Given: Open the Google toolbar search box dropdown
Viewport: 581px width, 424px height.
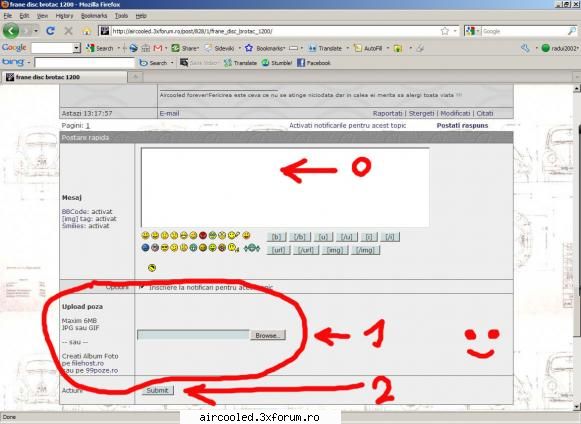Looking at the screenshot, I should (77, 48).
